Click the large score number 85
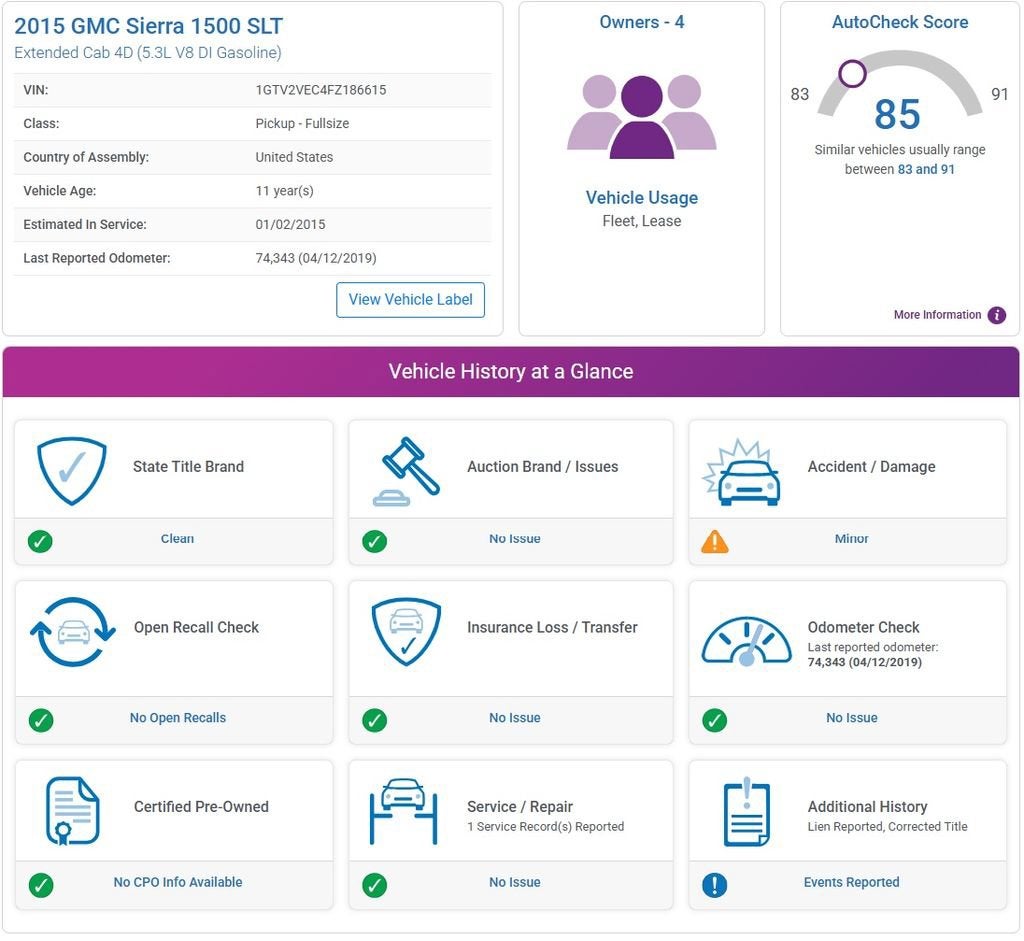 897,114
